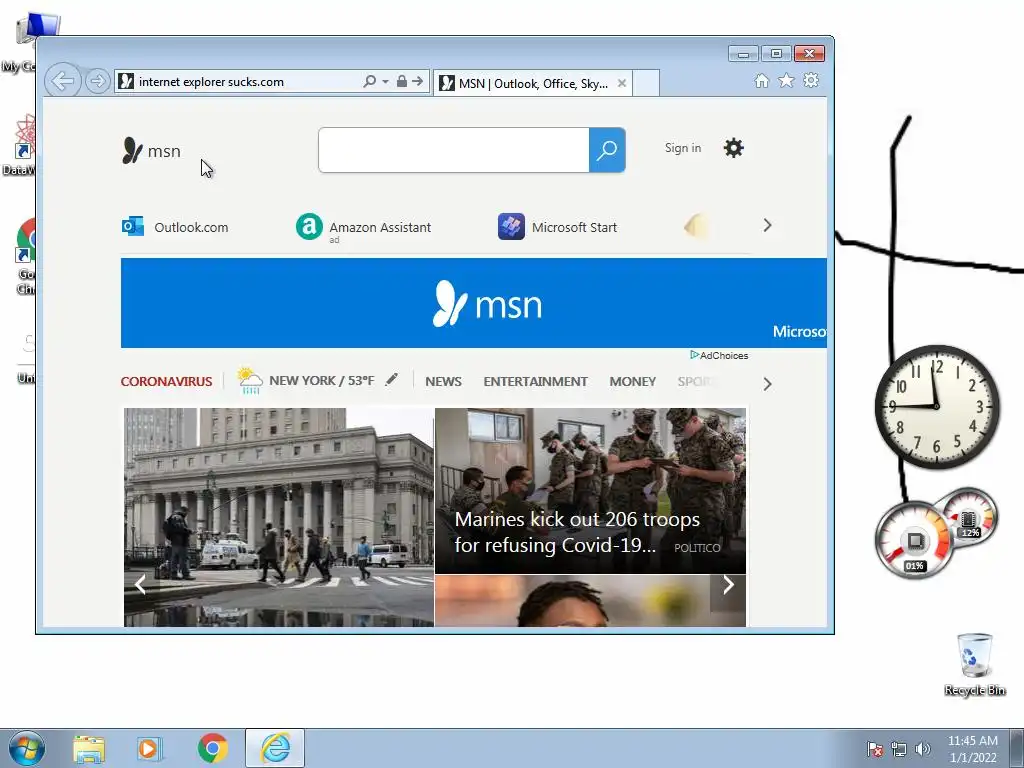Launch Windows Media Player from taskbar
This screenshot has height=768, width=1024.
coord(150,748)
